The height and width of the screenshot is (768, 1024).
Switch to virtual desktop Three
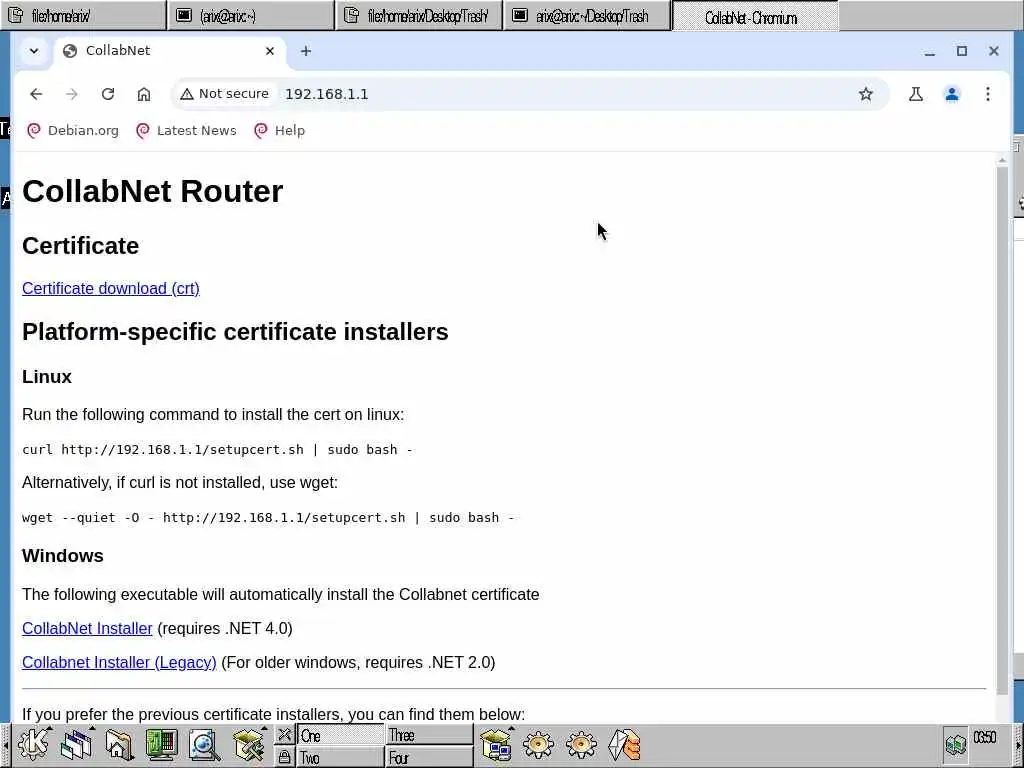click(x=429, y=735)
